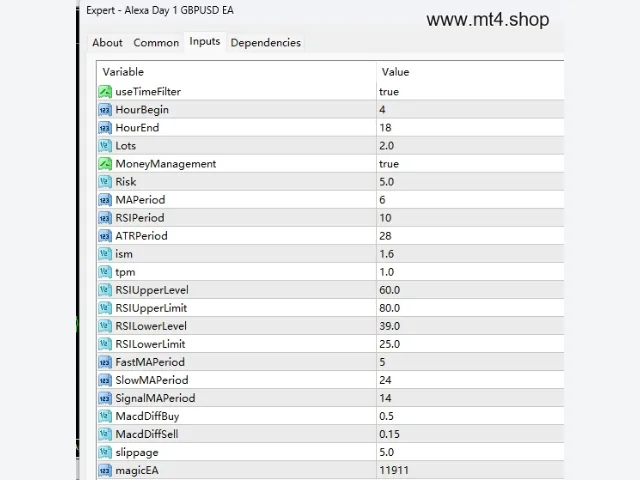Viewport: 640px width, 480px height.
Task: Click the ATRPeriod value 28
Action: coord(385,236)
